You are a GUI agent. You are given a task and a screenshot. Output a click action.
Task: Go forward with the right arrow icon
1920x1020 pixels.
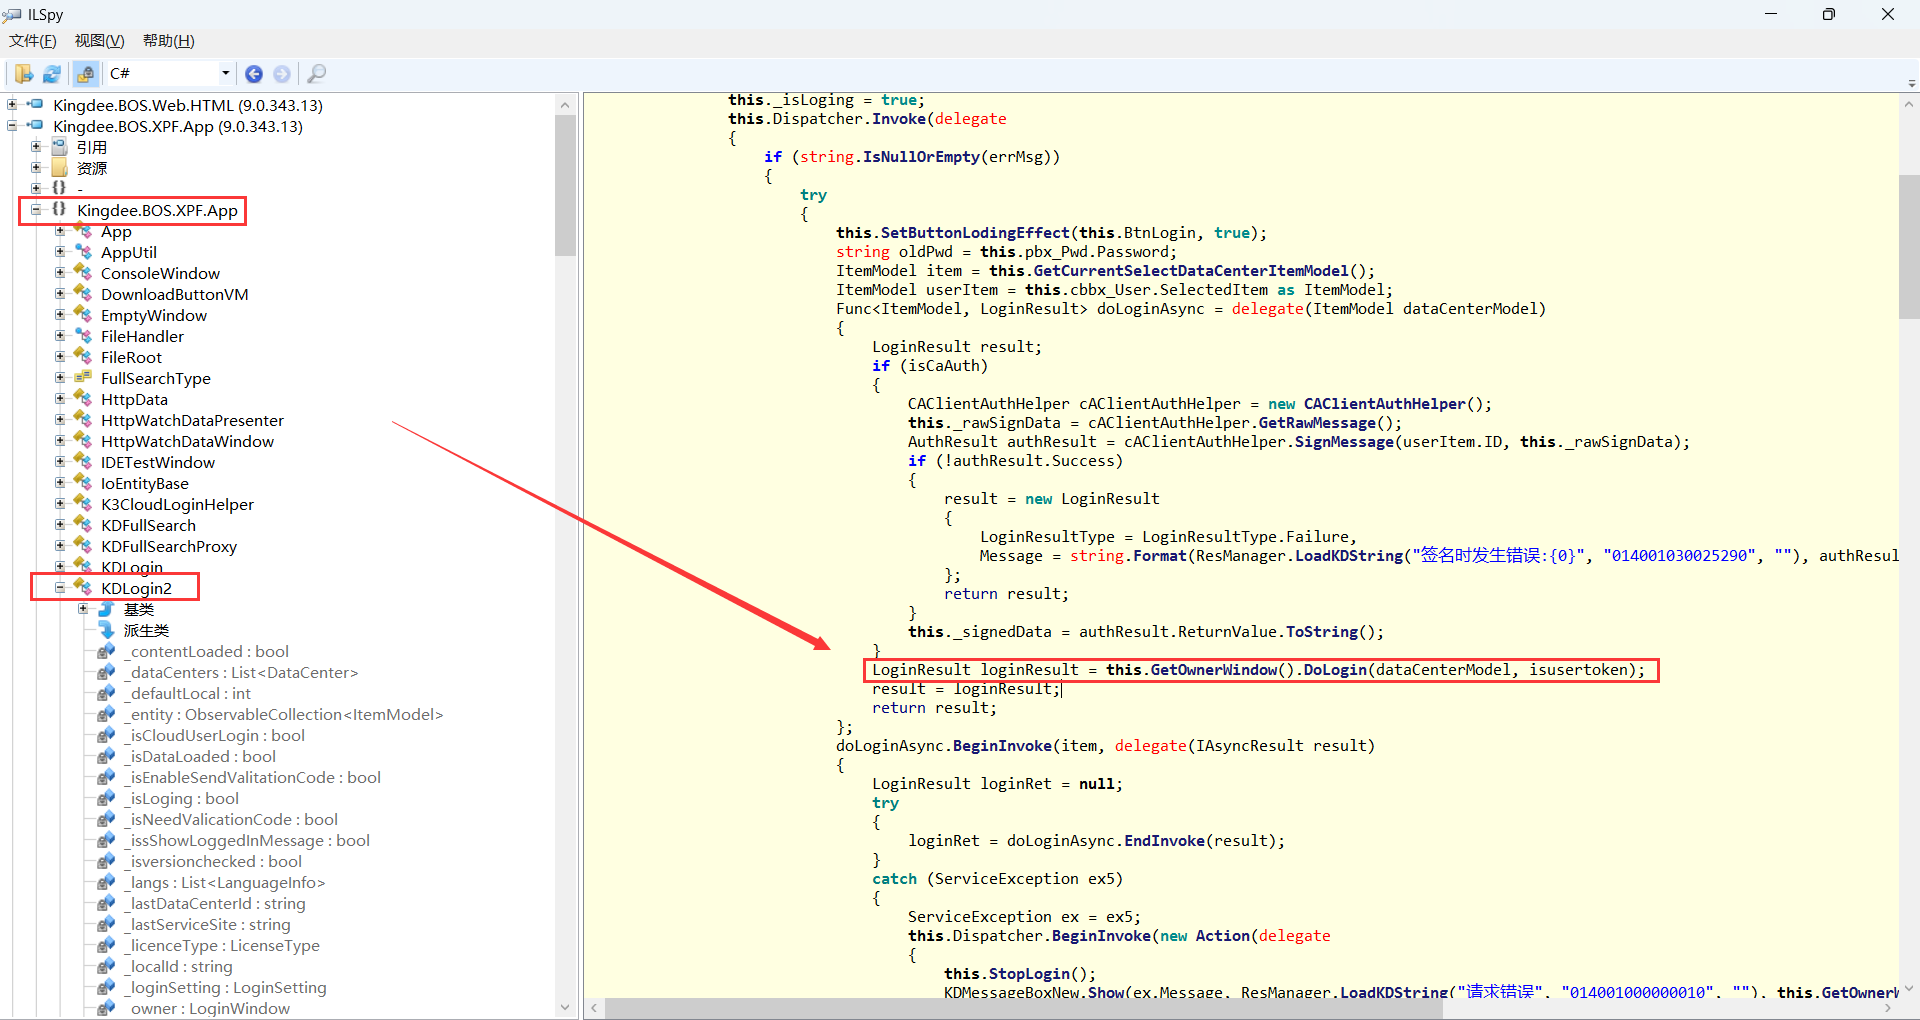pos(282,74)
